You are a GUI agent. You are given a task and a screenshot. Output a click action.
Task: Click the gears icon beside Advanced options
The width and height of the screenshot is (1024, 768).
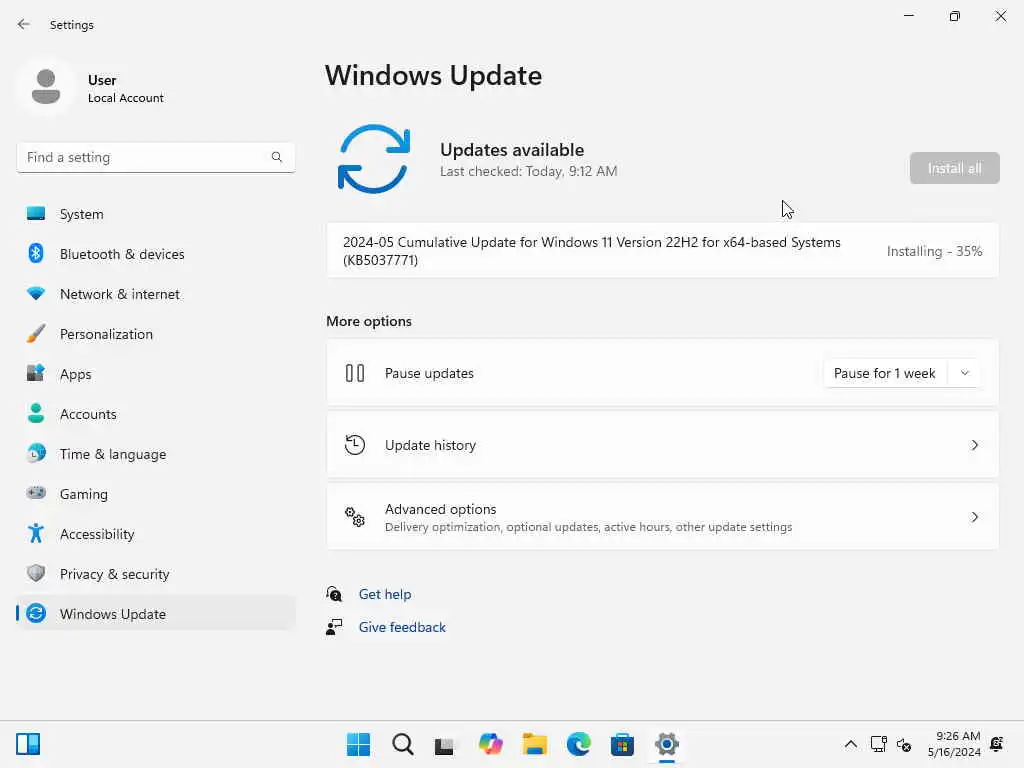click(x=355, y=517)
